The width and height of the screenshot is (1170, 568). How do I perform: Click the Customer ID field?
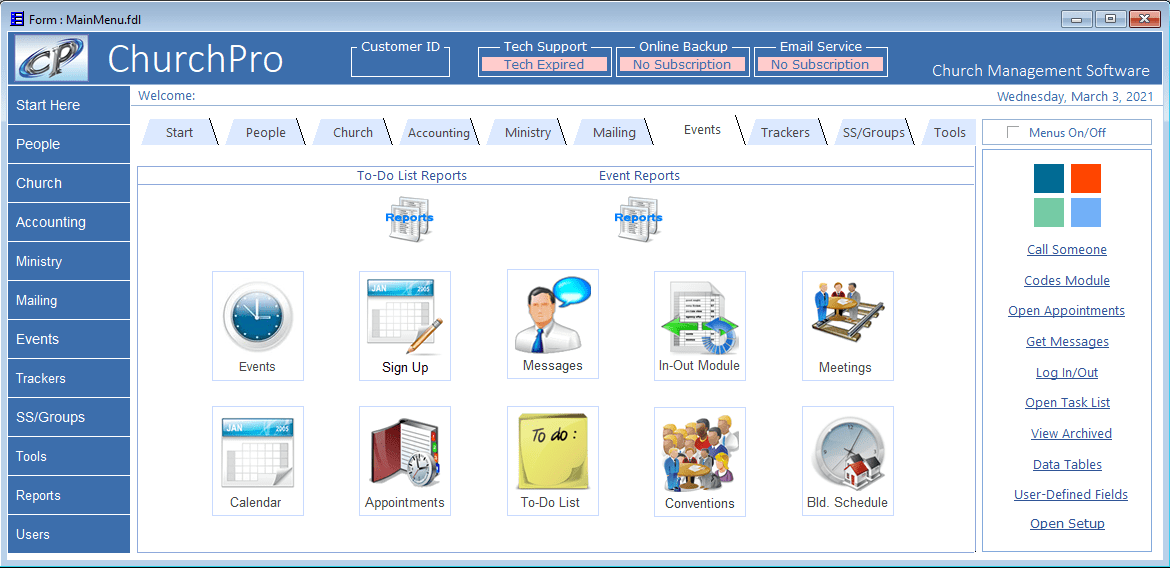click(x=401, y=64)
